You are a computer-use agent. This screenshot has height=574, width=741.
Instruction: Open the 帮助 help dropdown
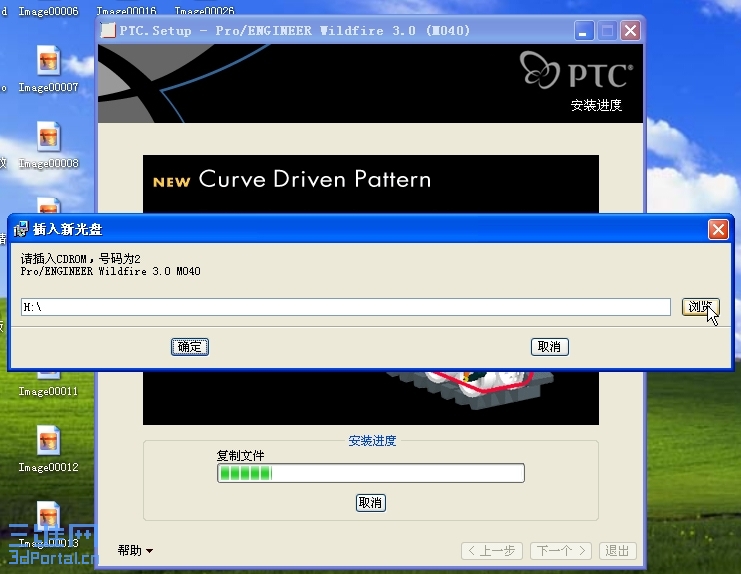tap(135, 550)
